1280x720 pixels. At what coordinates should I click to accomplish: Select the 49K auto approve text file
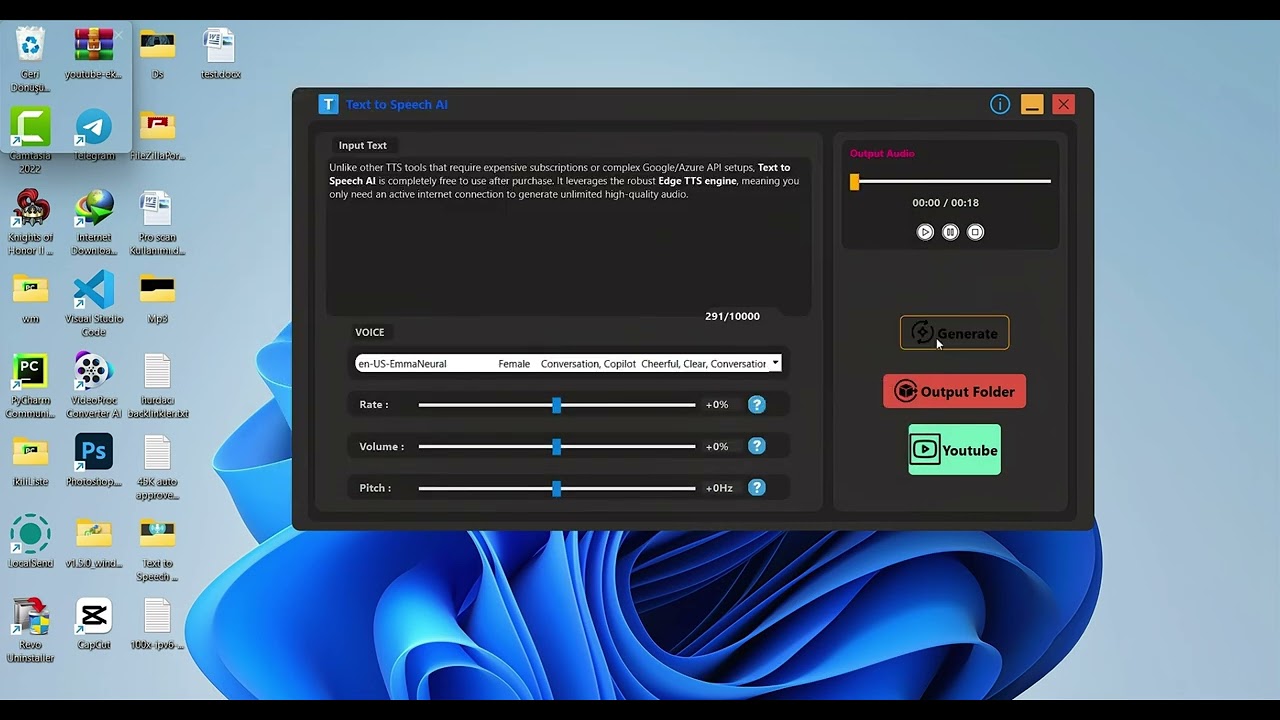click(x=157, y=467)
